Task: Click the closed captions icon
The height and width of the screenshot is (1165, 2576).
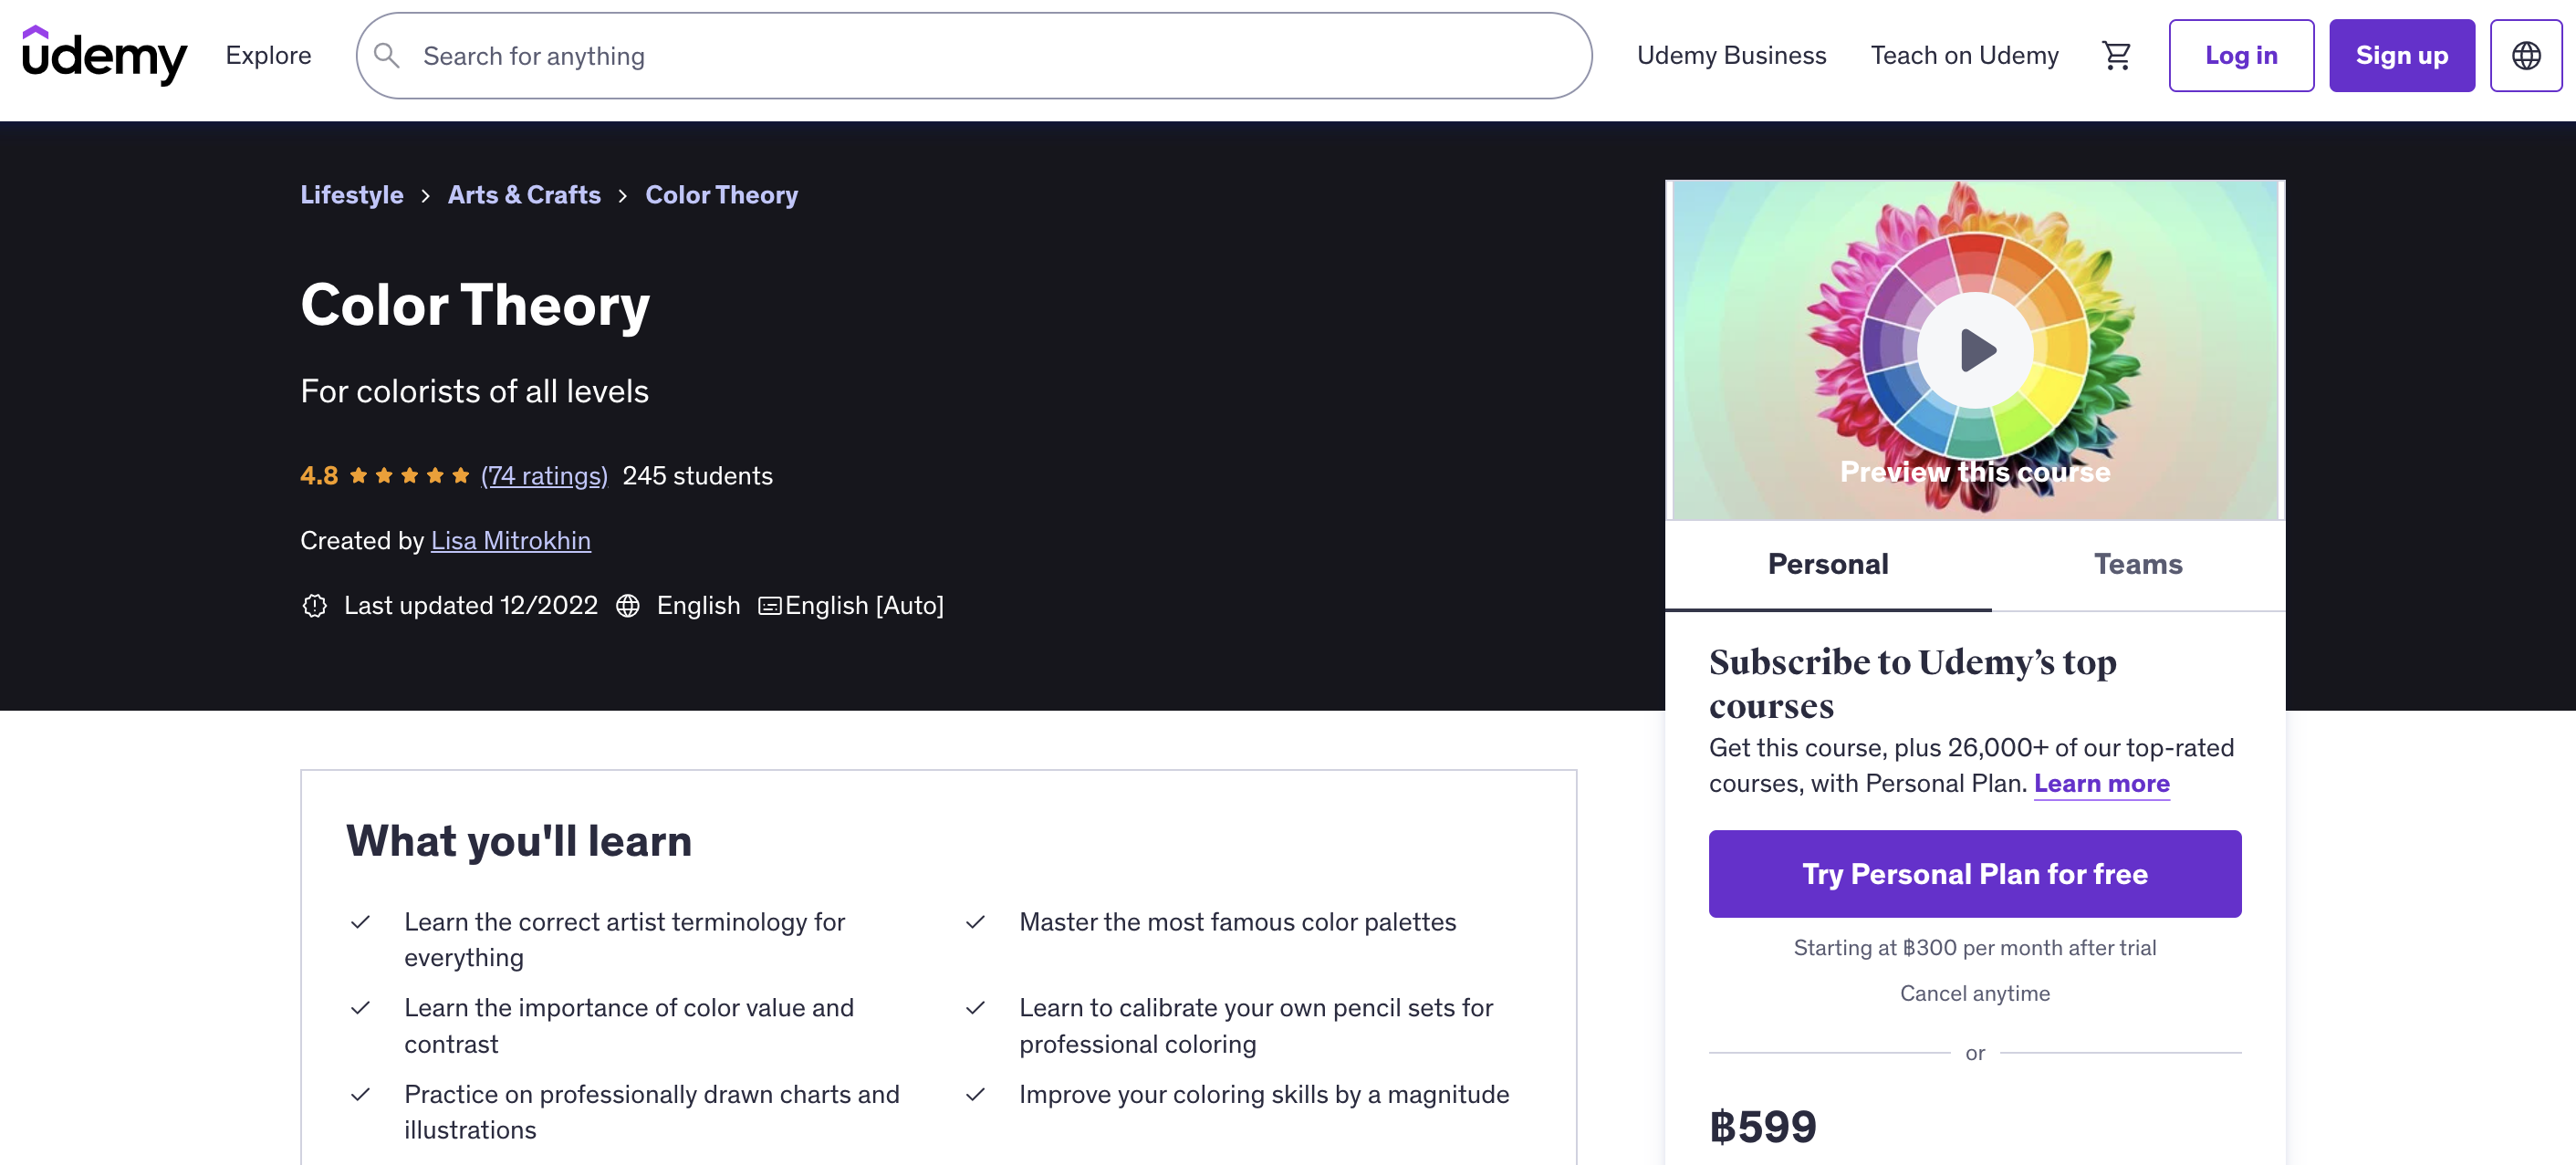Action: tap(769, 606)
